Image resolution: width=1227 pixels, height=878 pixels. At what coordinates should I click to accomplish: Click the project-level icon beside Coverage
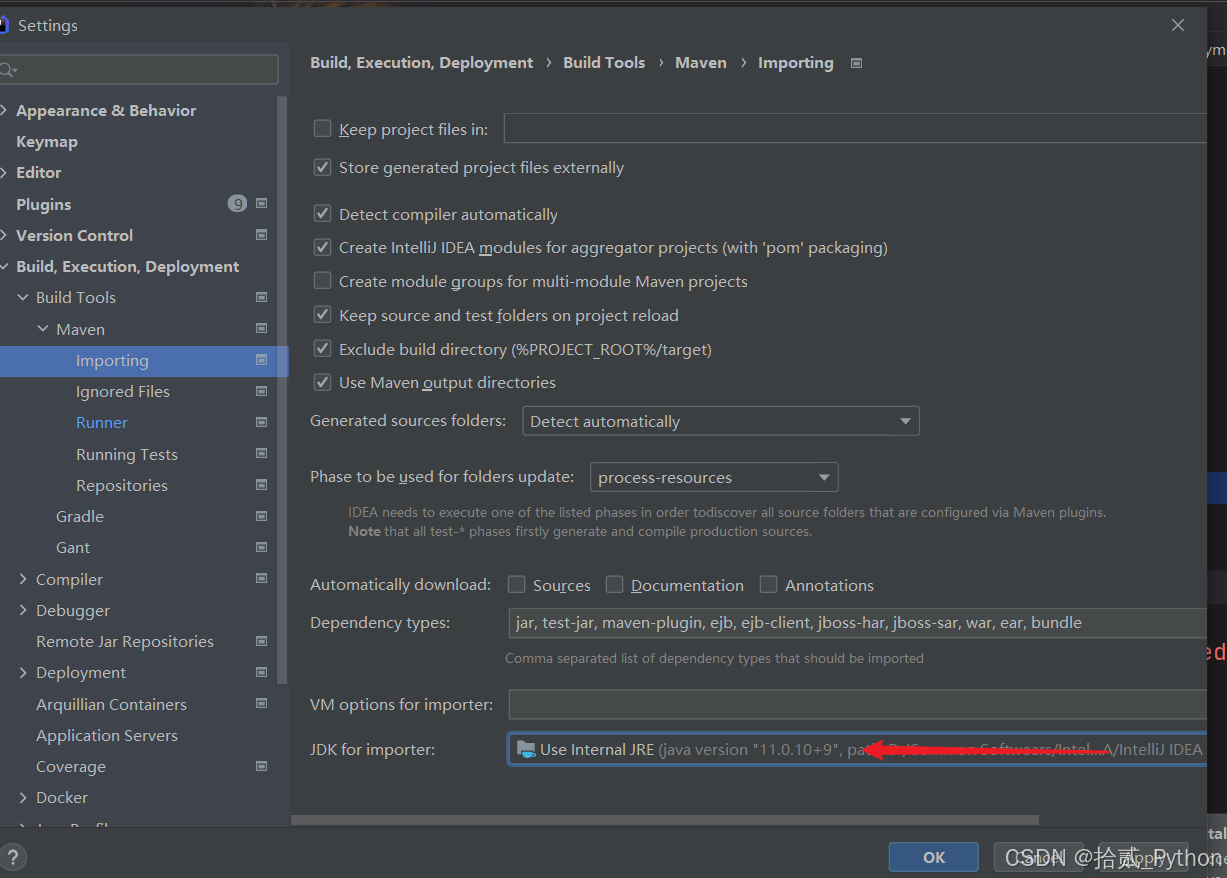262,766
